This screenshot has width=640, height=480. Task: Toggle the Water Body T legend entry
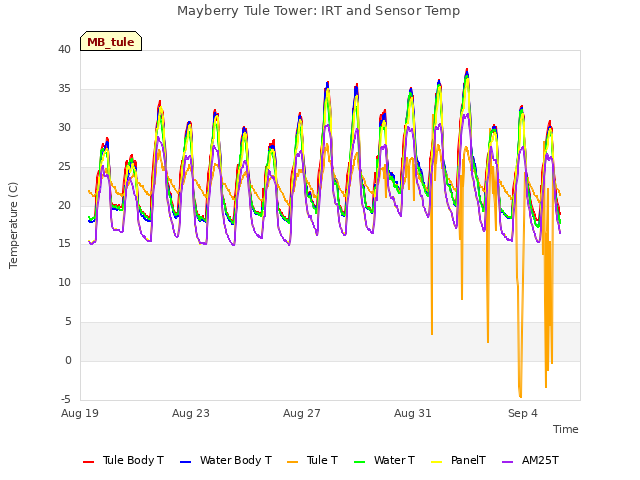[226, 460]
